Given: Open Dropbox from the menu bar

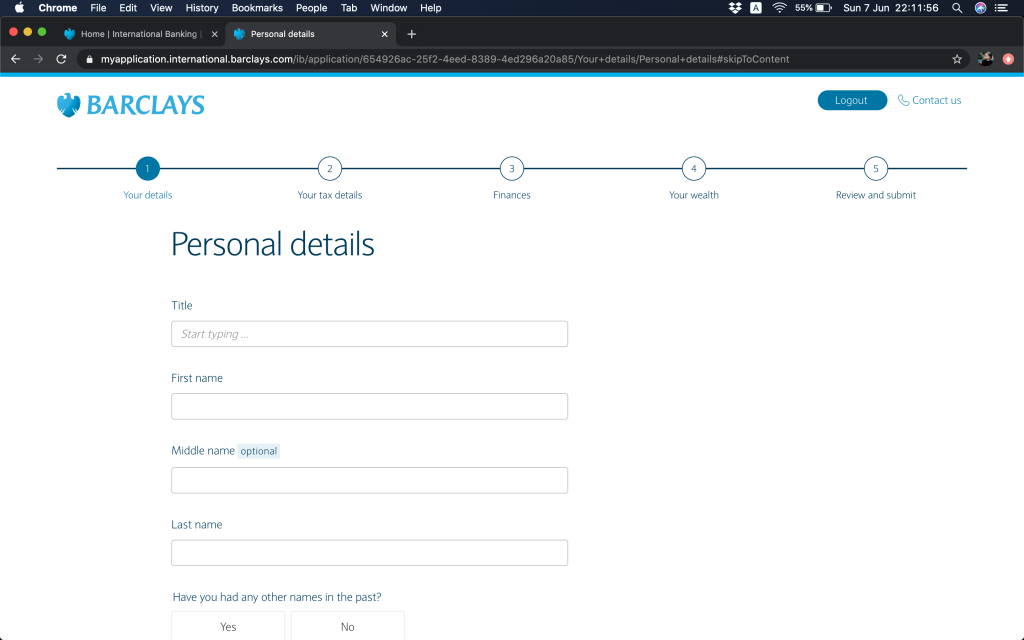Looking at the screenshot, I should coord(735,8).
